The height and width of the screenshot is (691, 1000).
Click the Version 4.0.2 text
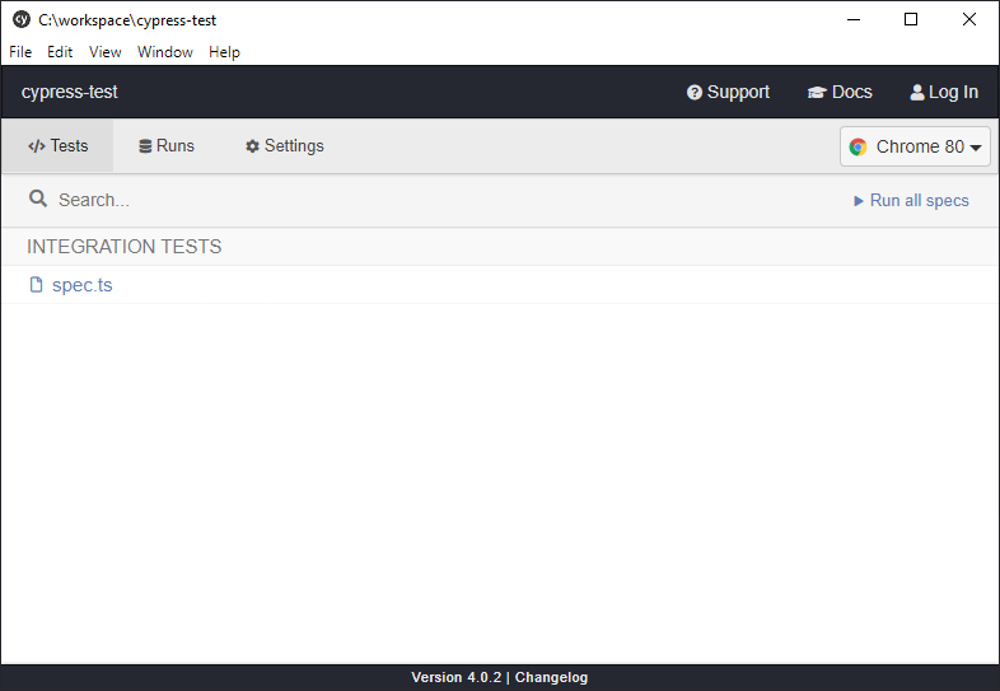point(456,678)
